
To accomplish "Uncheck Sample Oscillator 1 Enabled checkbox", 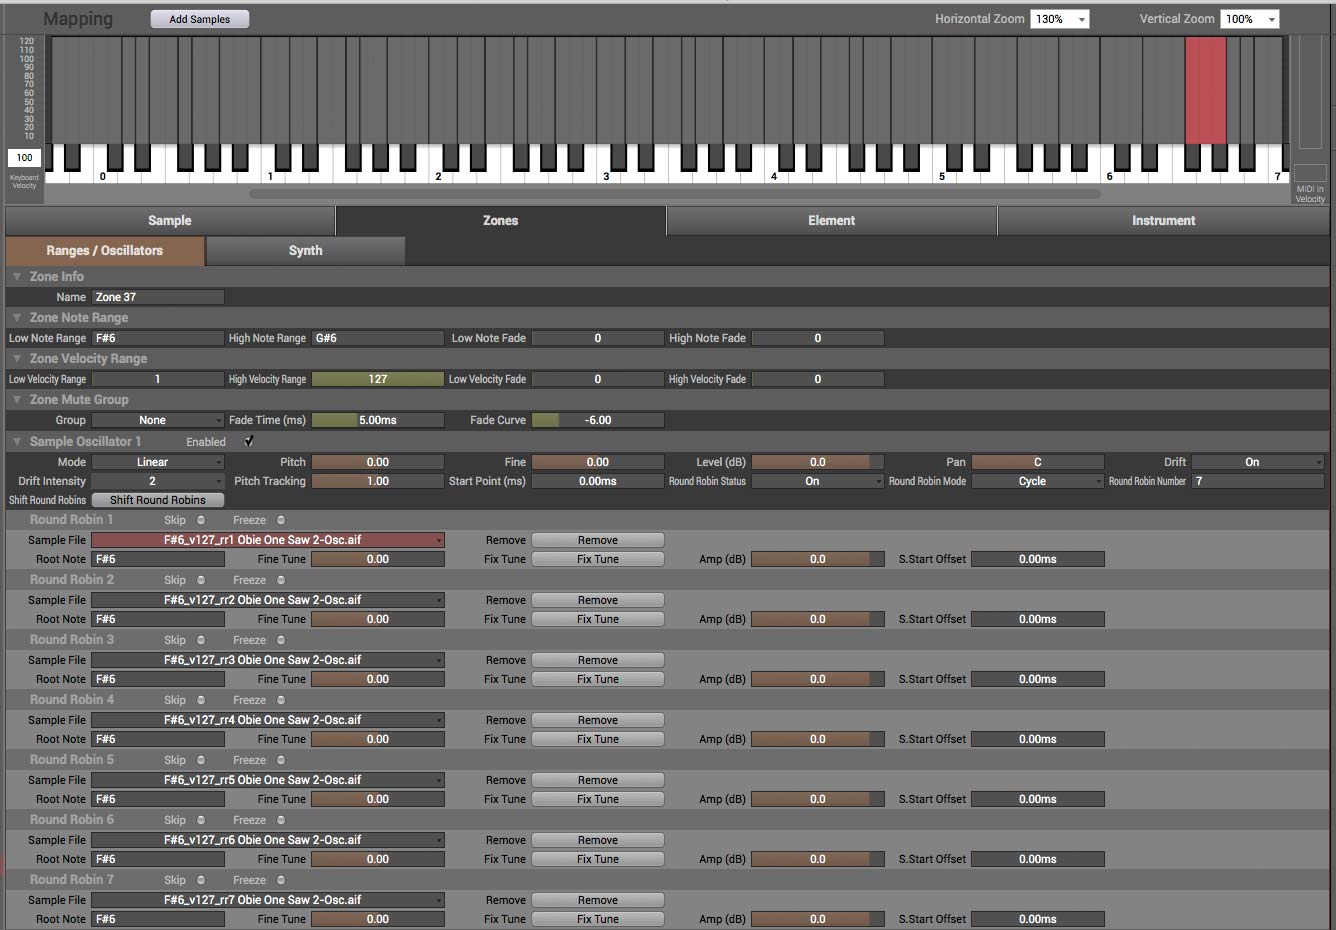I will pyautogui.click(x=249, y=441).
